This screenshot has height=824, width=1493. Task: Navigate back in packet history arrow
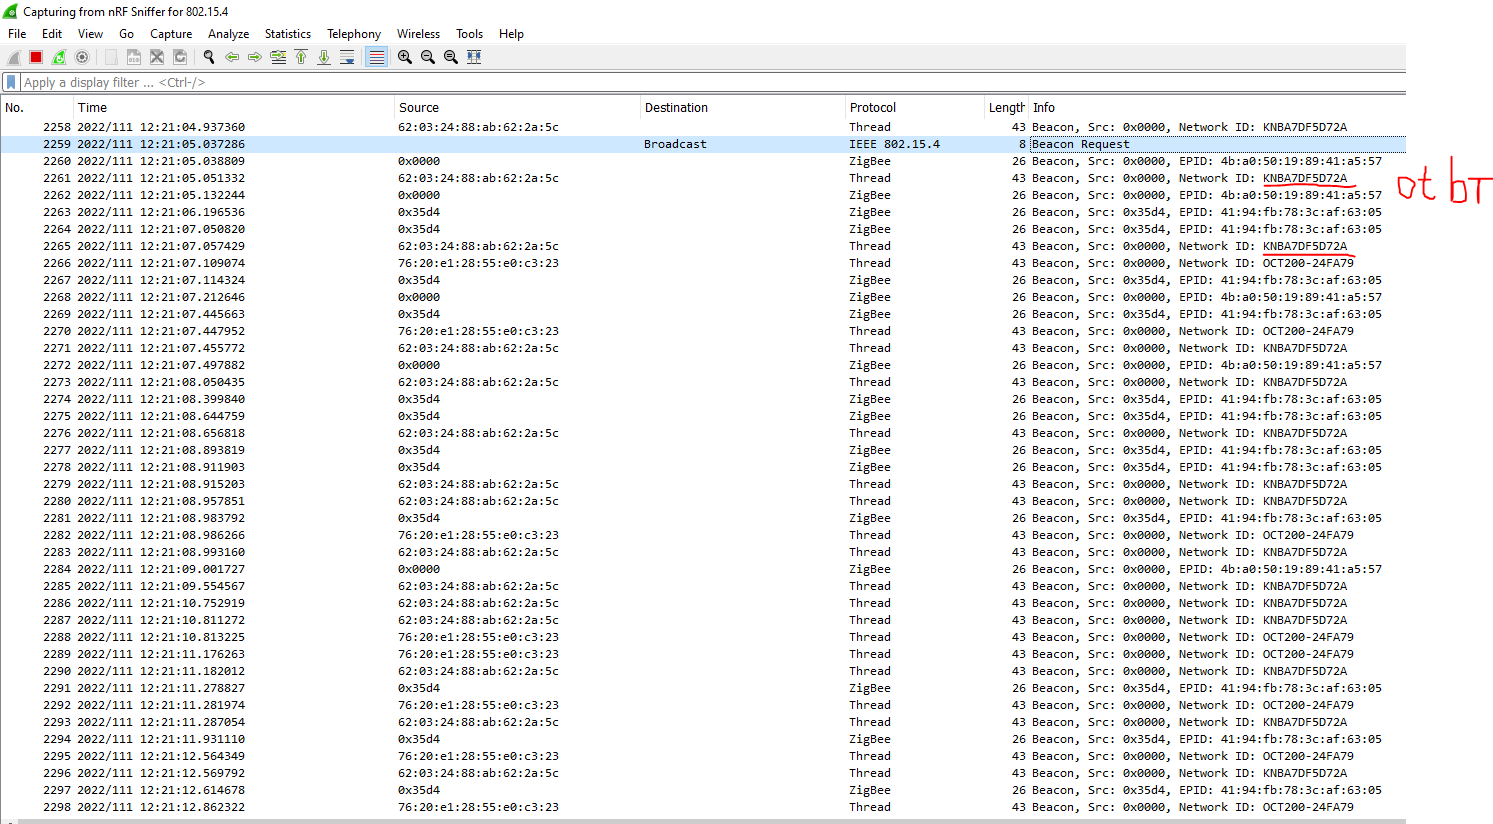pos(231,57)
